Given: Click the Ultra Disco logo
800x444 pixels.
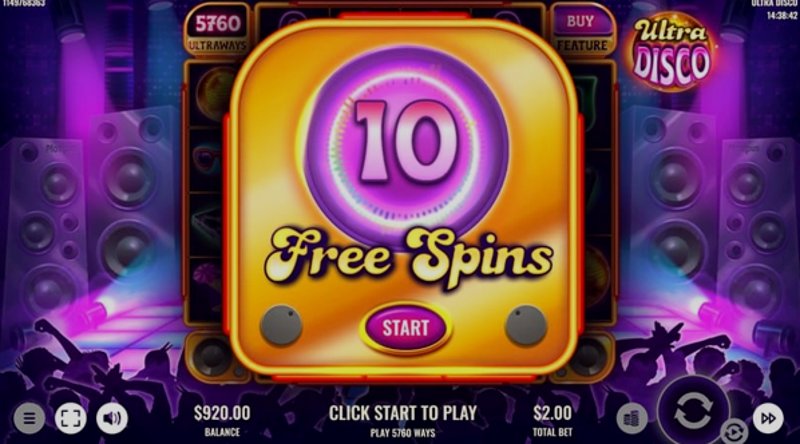Looking at the screenshot, I should pyautogui.click(x=671, y=52).
